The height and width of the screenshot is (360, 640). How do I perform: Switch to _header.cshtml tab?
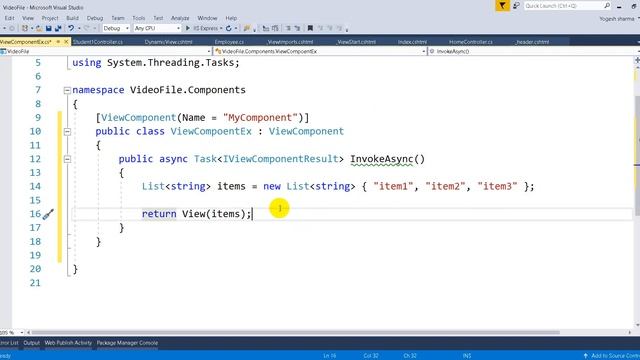click(x=532, y=42)
